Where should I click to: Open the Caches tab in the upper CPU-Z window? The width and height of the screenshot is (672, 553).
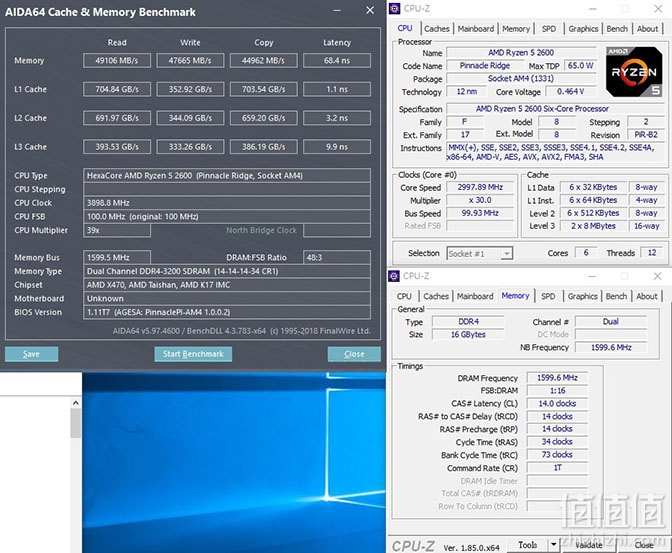[x=437, y=29]
